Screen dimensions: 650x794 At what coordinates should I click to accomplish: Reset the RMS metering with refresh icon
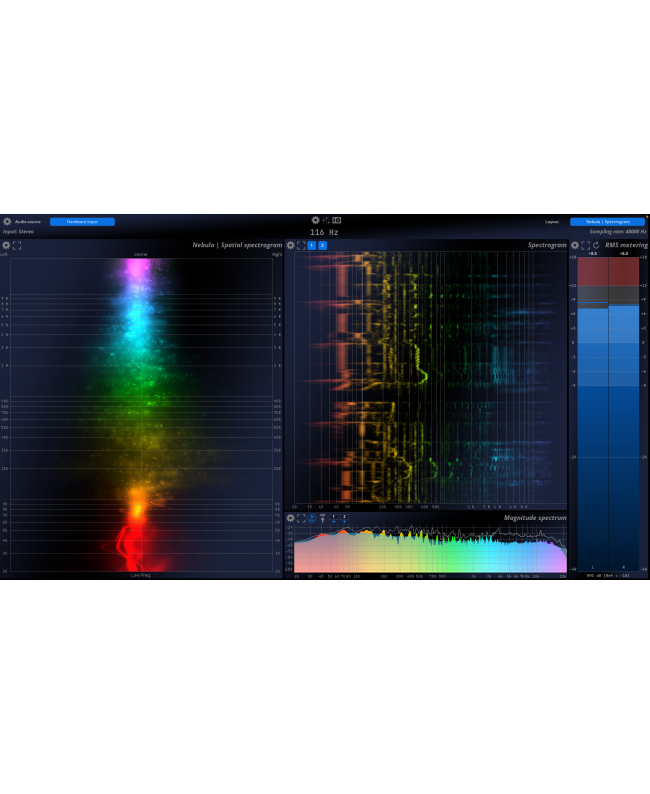coord(596,245)
